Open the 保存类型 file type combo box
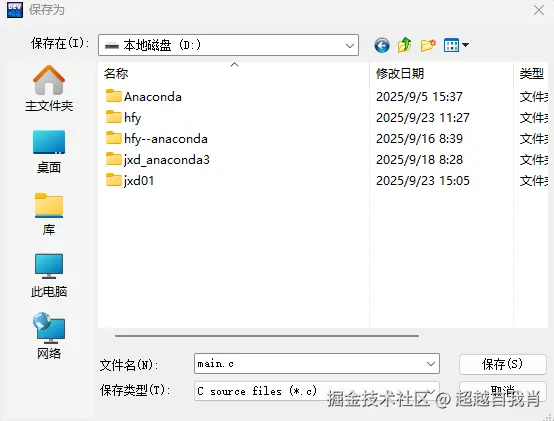 [317, 391]
